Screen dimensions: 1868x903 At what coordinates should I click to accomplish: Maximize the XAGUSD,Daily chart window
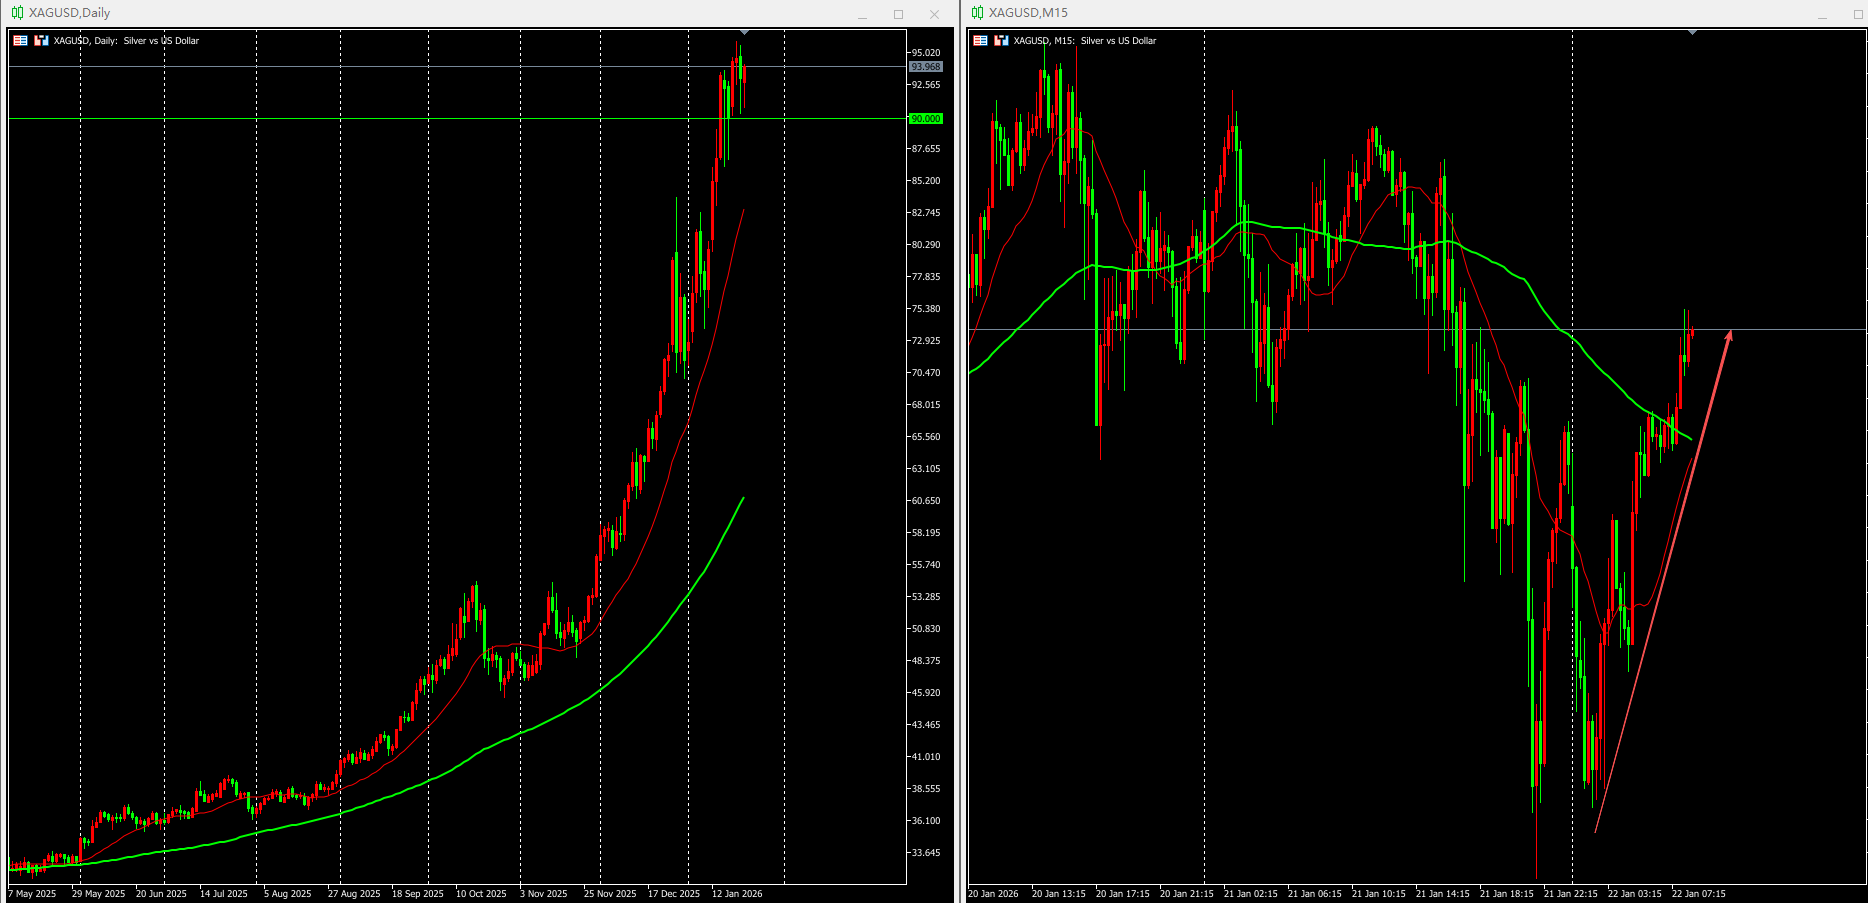tap(898, 14)
